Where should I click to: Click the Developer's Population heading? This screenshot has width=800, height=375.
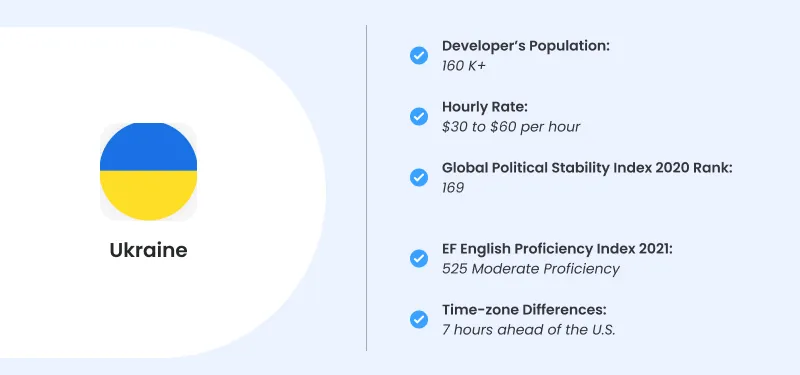tap(526, 46)
